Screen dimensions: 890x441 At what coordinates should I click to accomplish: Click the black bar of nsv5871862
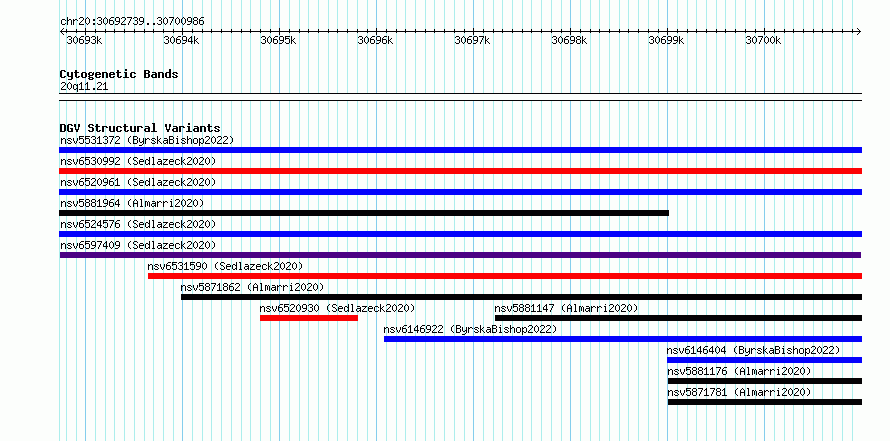pyautogui.click(x=522, y=297)
